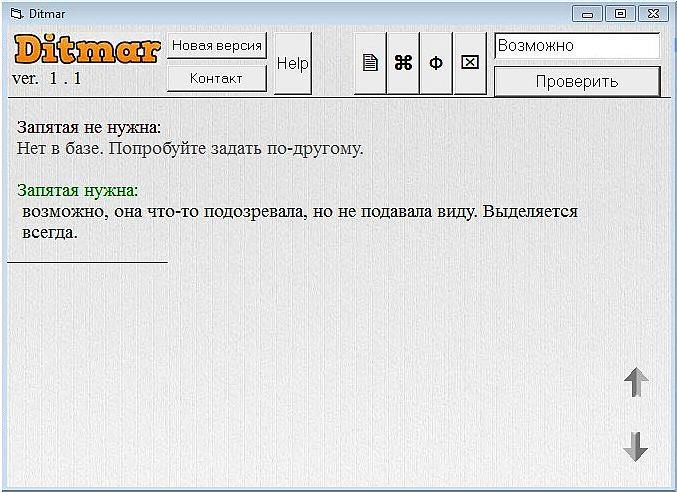Click the Новая версия button
Viewport: 677px width, 492px height.
[216, 46]
